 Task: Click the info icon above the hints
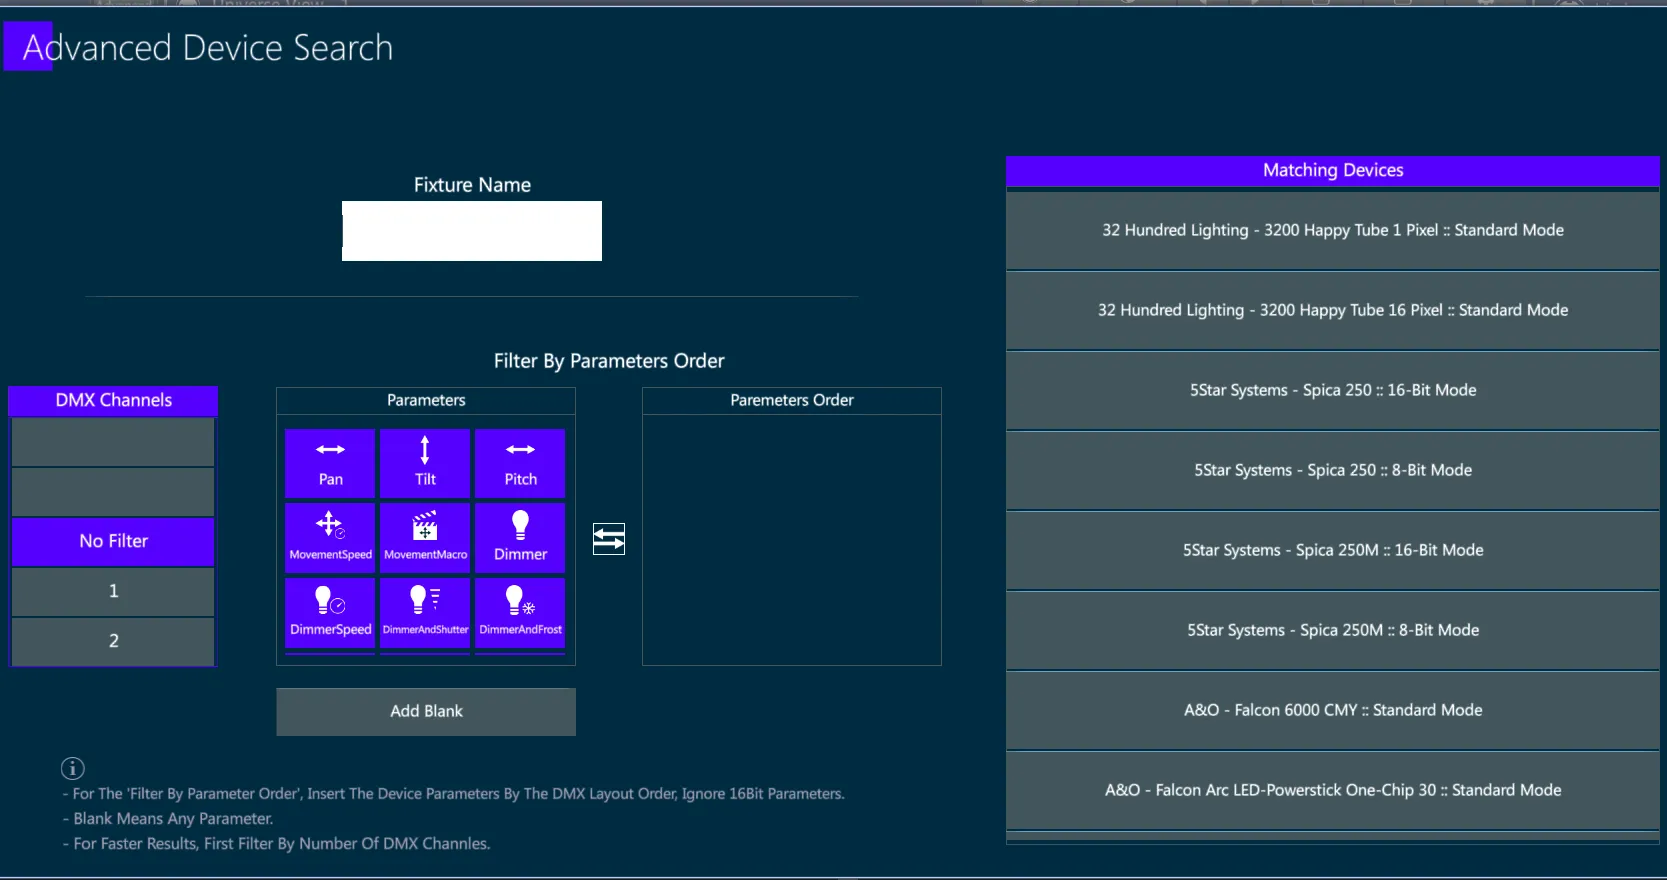click(x=73, y=768)
